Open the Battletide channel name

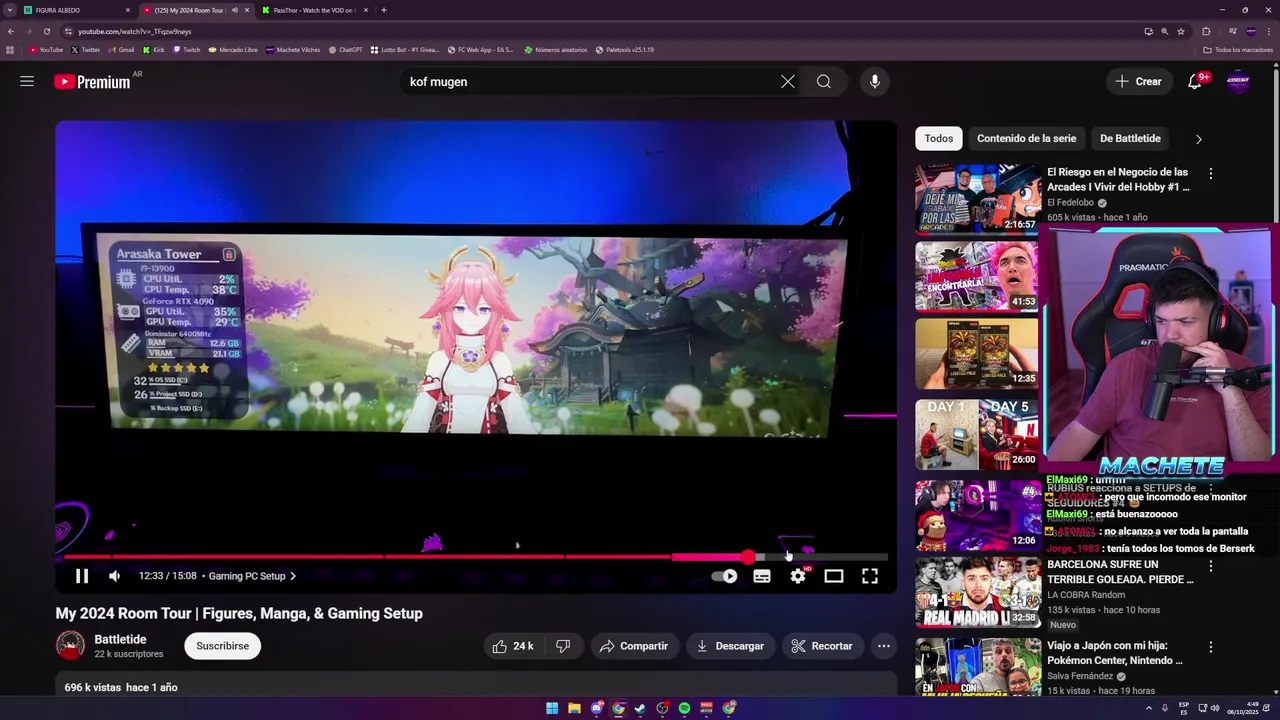120,640
